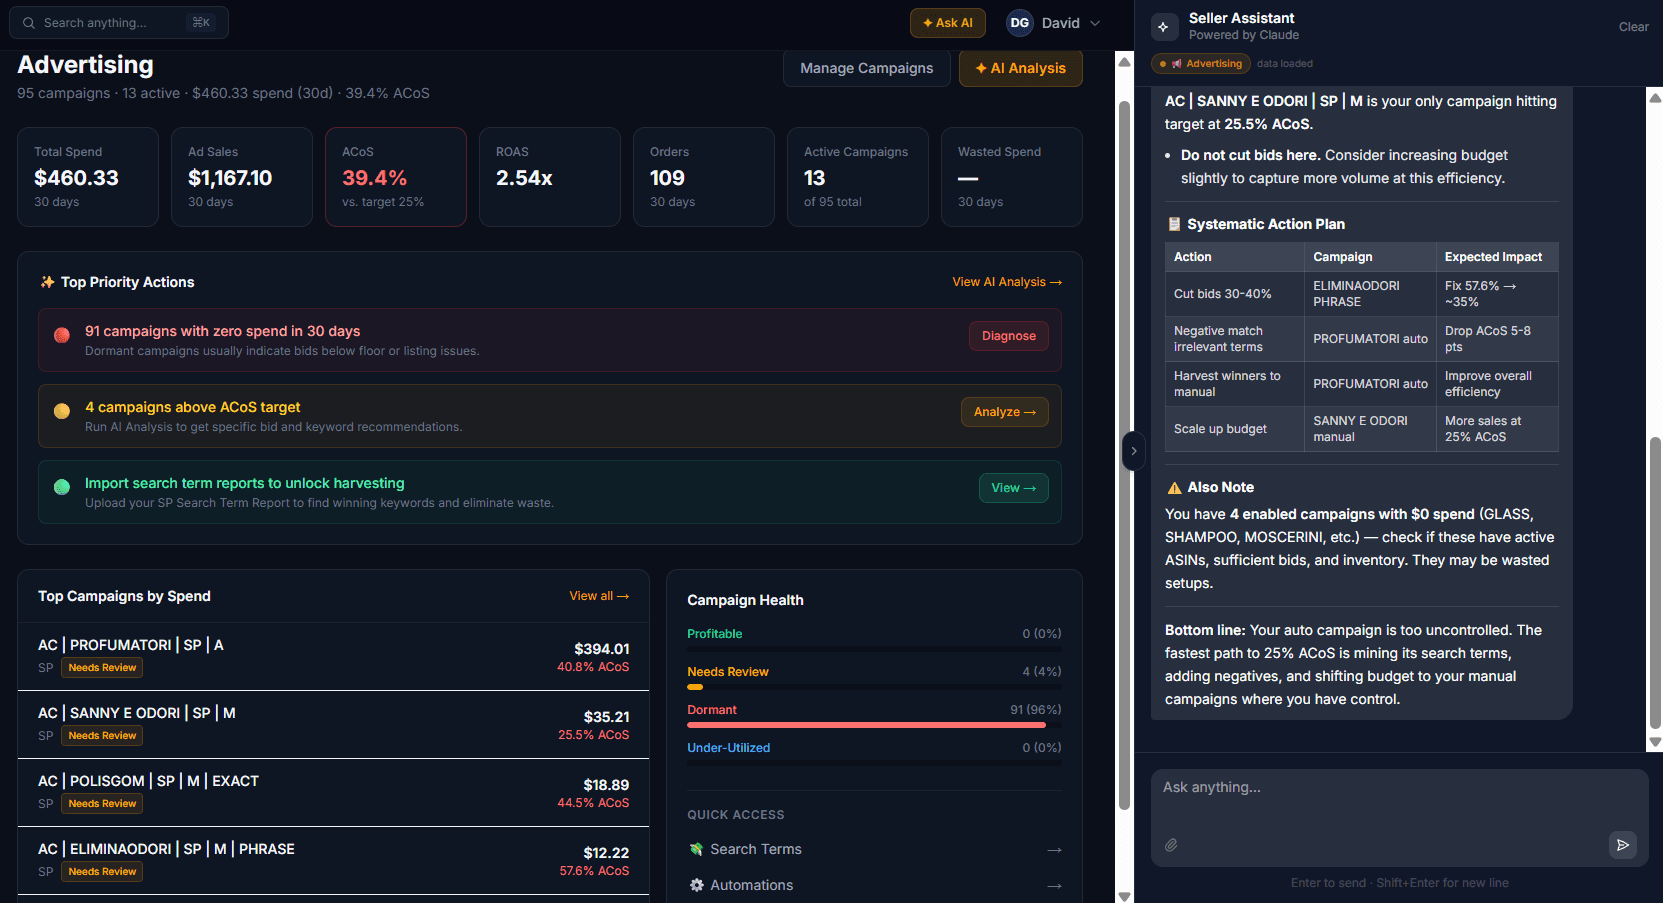
Task: Click the assistant scrollbar up arrow
Action: click(1655, 98)
